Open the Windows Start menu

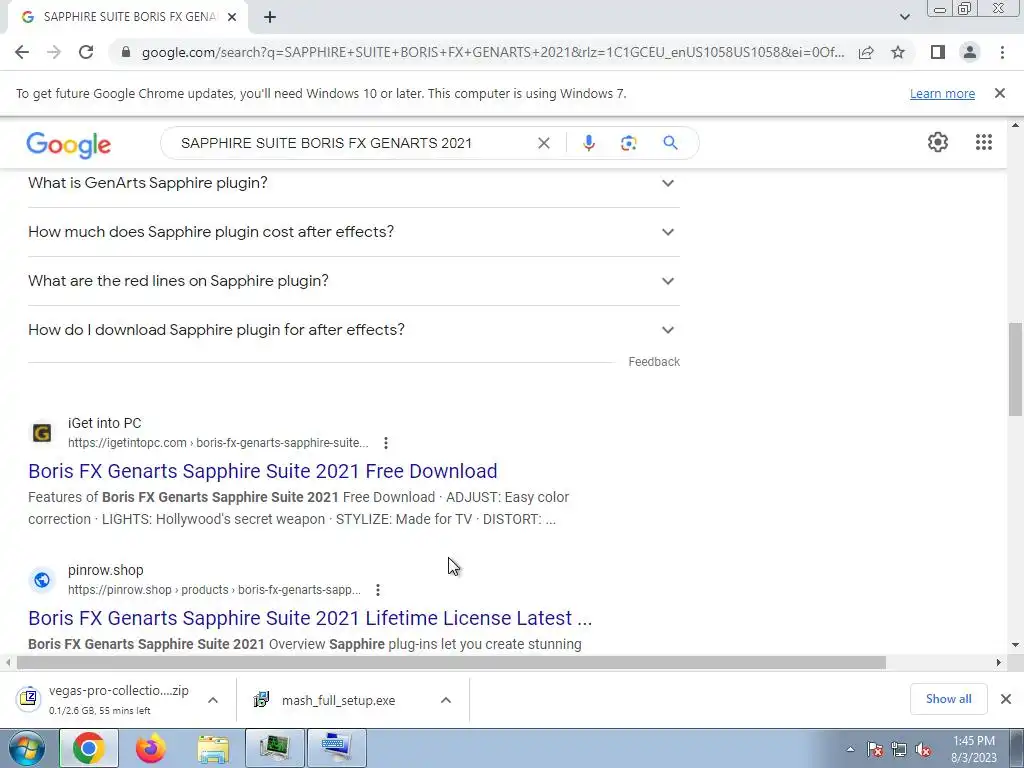pyautogui.click(x=26, y=748)
